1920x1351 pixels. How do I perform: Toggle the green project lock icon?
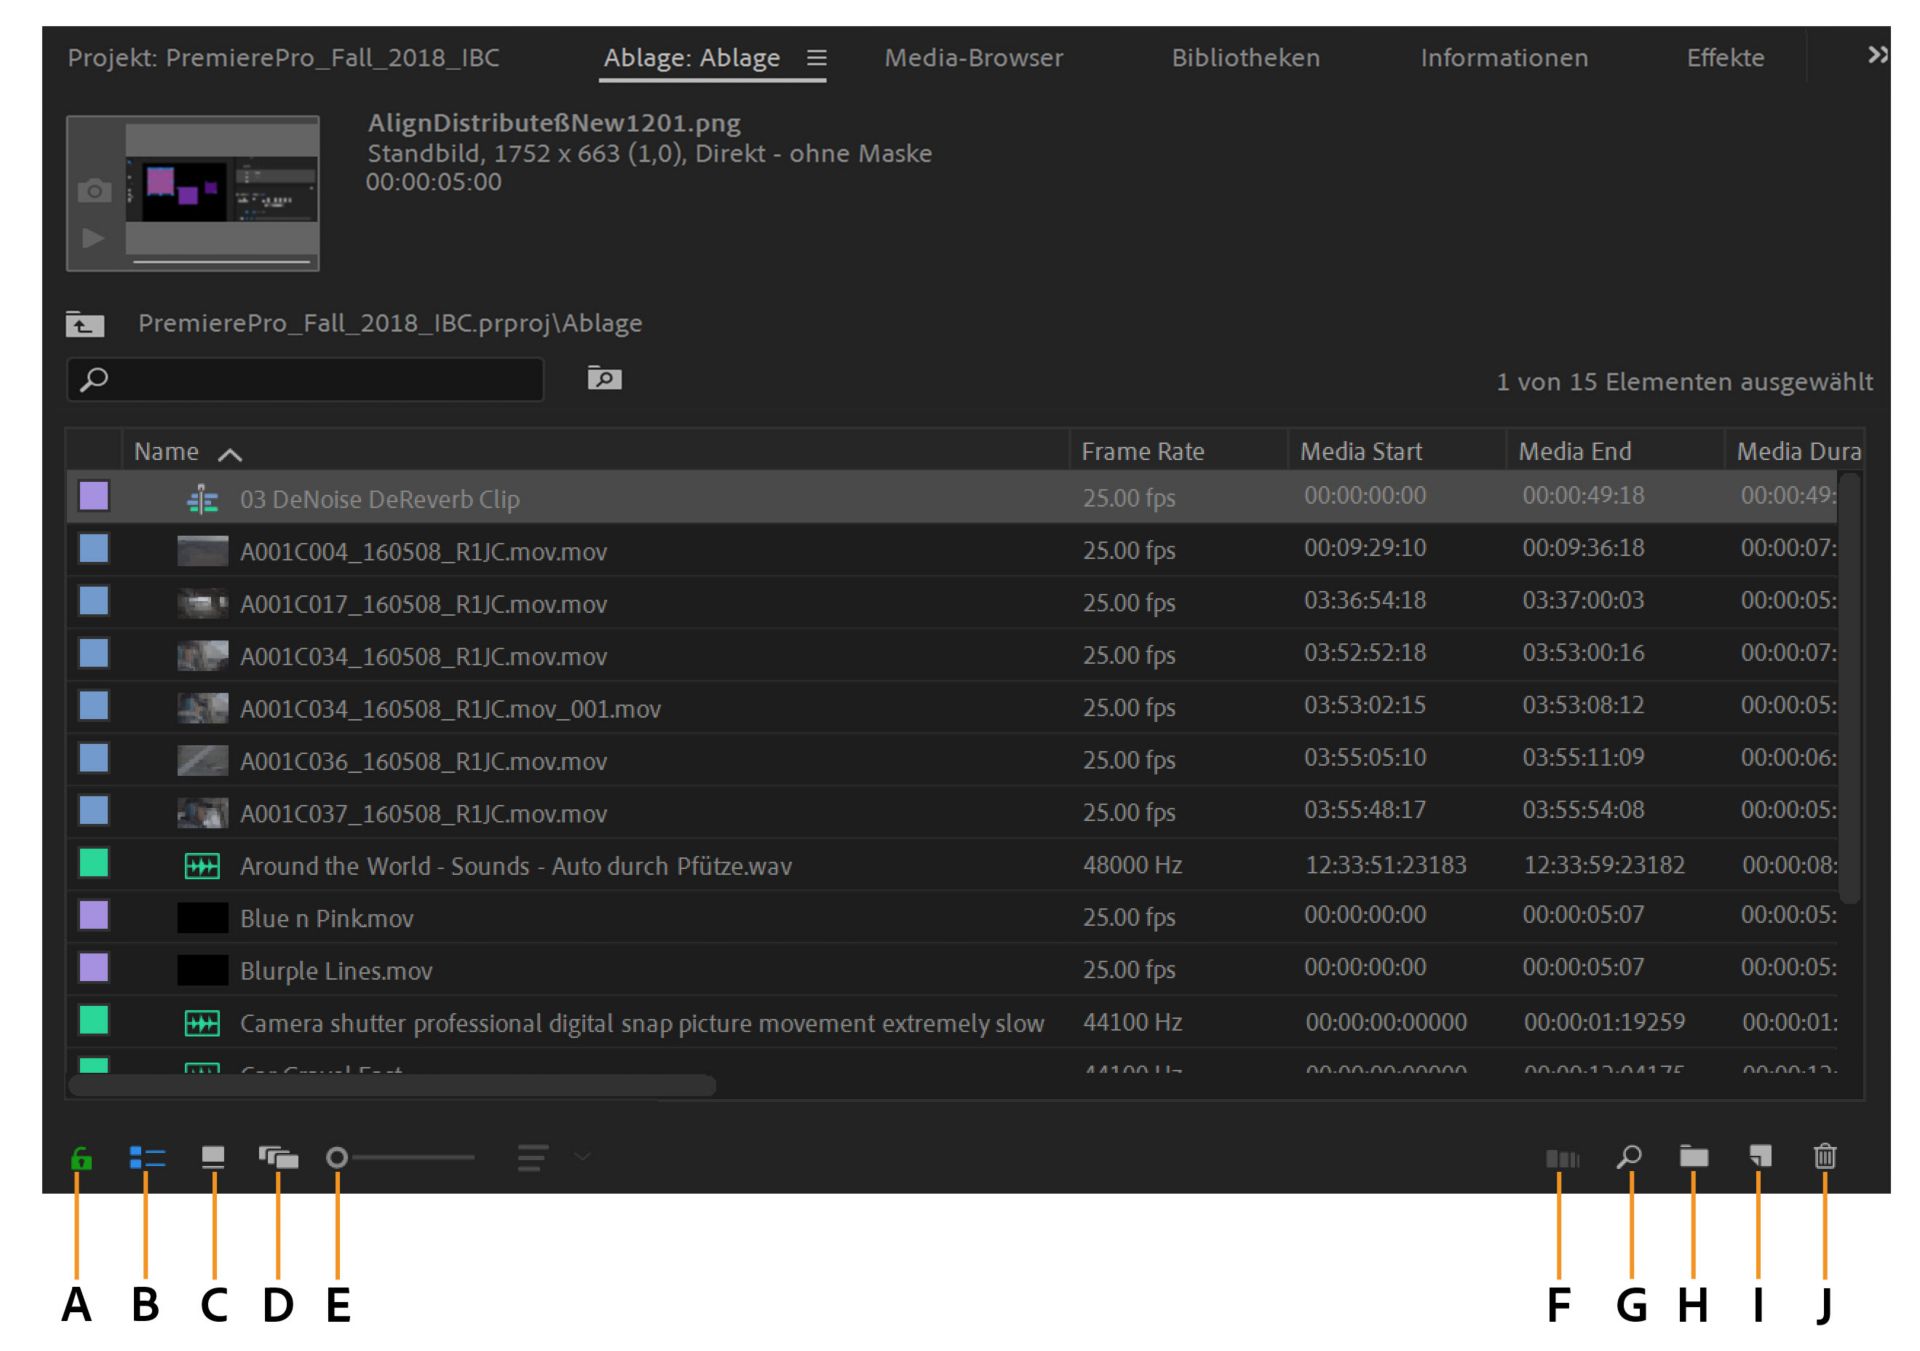[81, 1158]
